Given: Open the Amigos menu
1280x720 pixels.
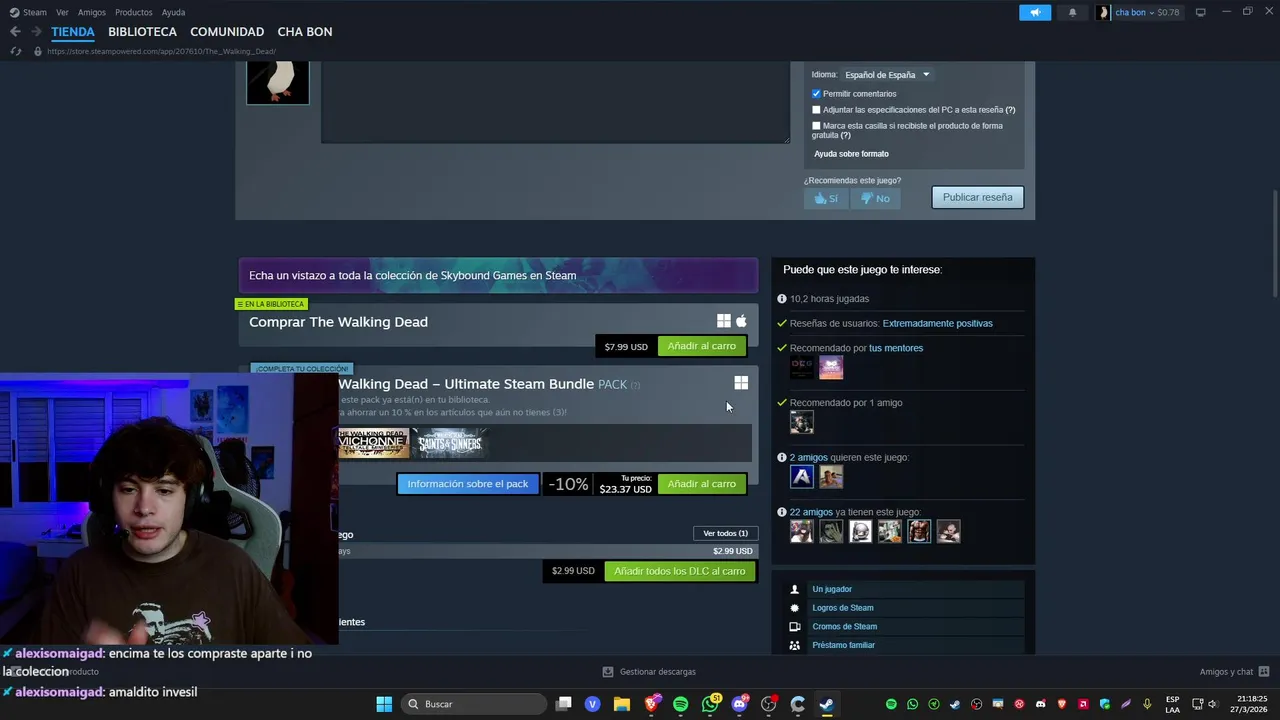Looking at the screenshot, I should pos(92,12).
